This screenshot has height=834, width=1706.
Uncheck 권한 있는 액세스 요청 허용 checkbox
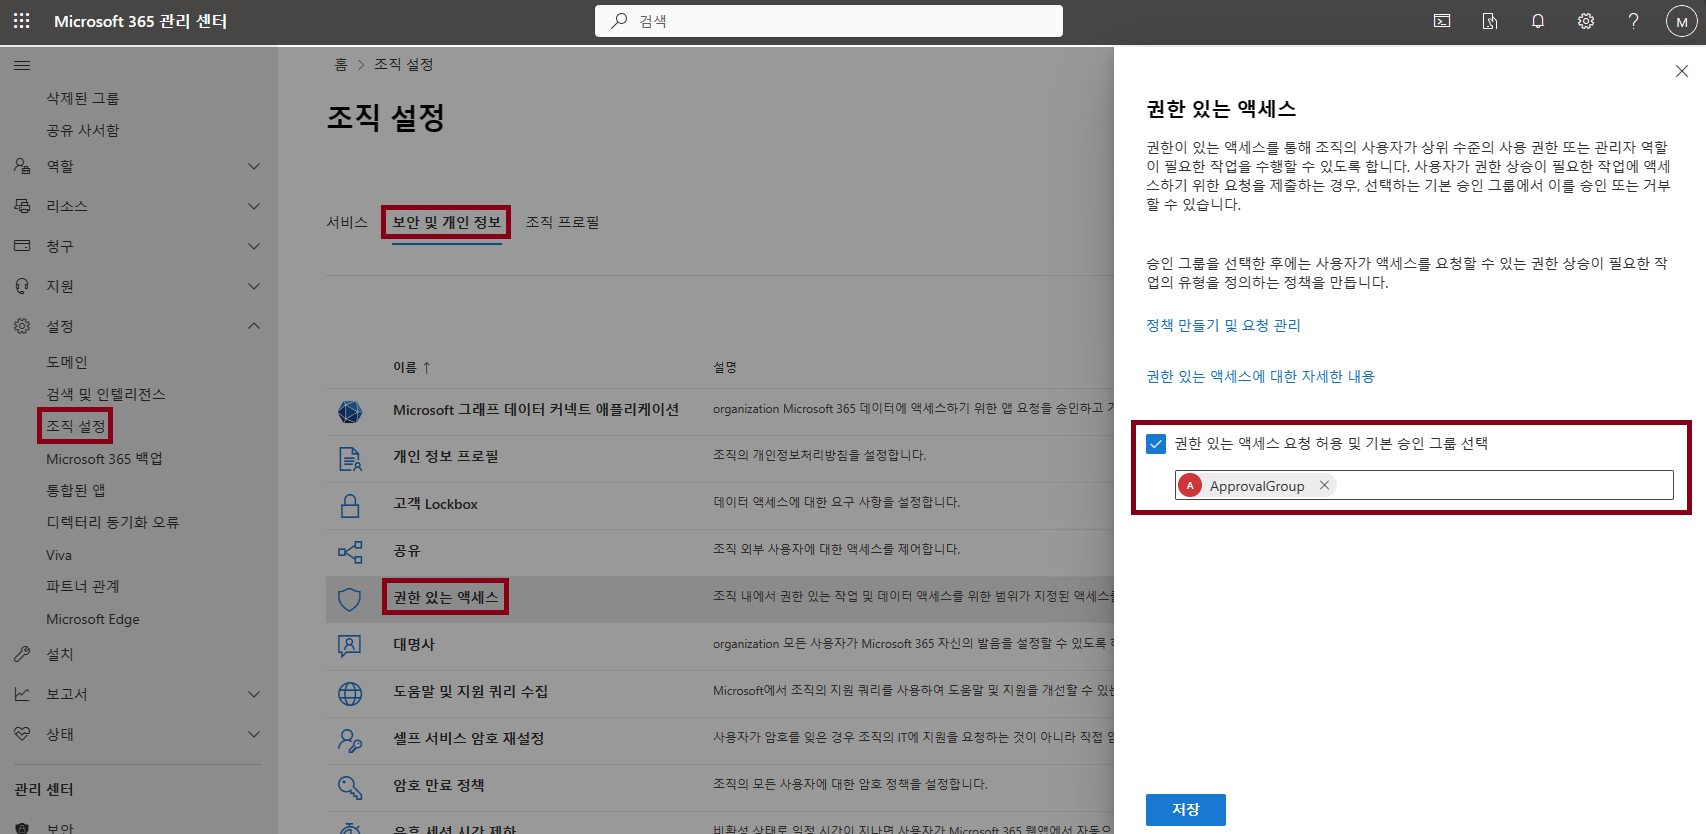(x=1156, y=444)
